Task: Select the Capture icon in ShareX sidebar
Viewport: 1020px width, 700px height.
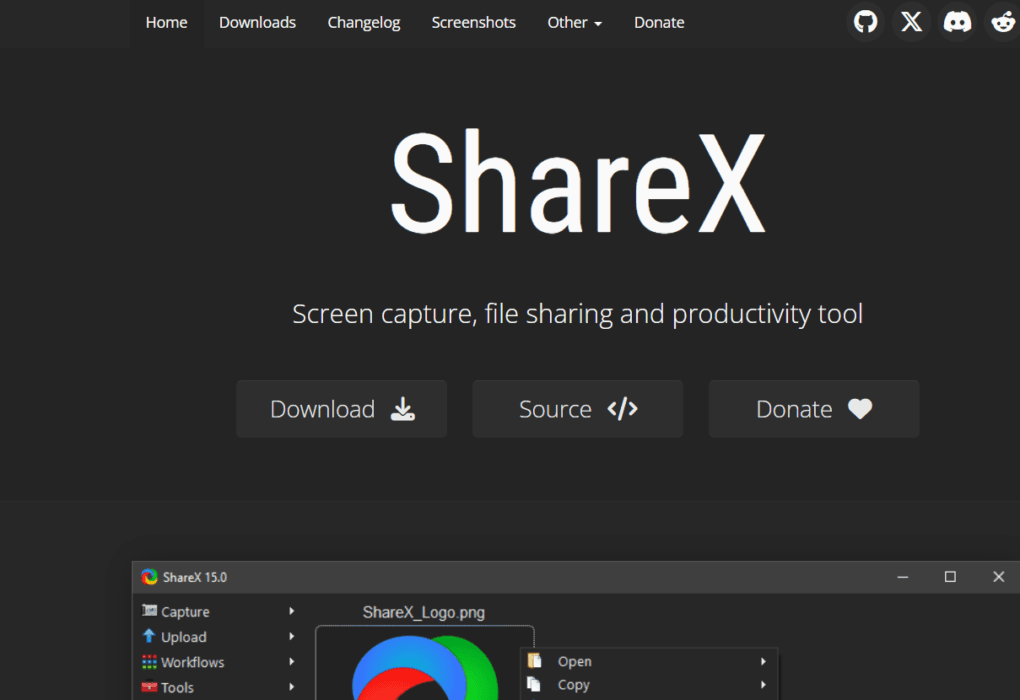Action: pyautogui.click(x=148, y=611)
